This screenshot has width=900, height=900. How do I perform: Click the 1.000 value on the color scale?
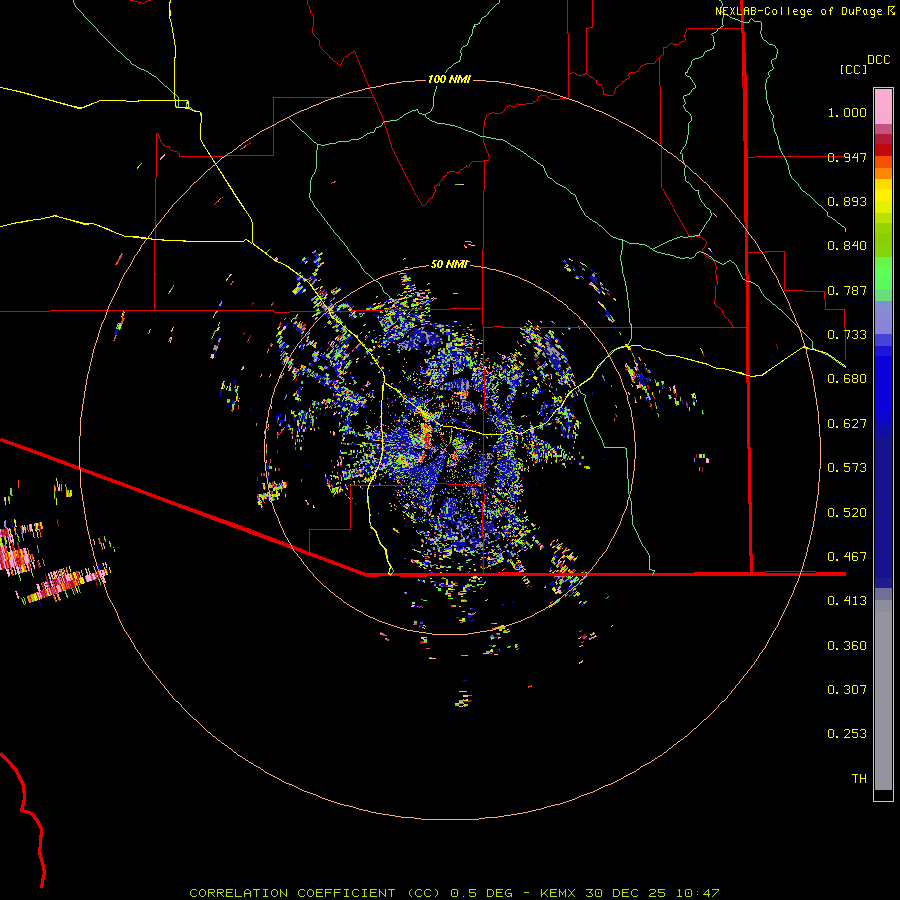[x=847, y=112]
